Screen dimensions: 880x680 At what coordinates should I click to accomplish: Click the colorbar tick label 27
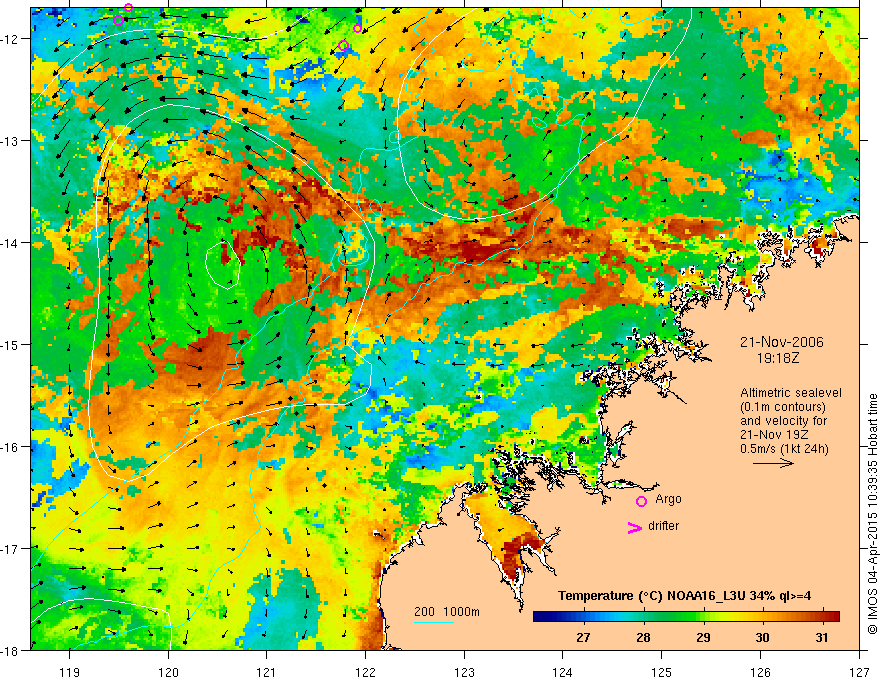tap(584, 637)
